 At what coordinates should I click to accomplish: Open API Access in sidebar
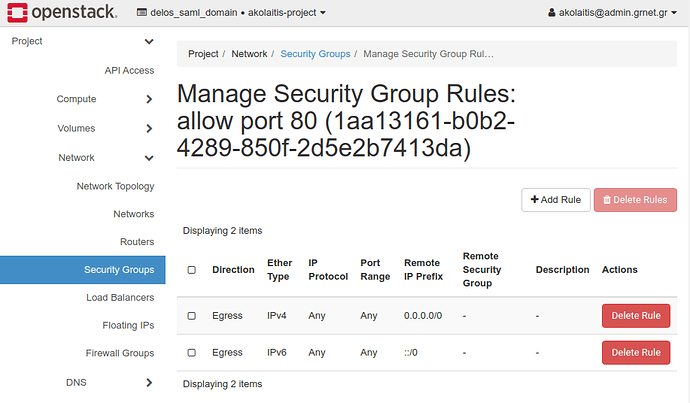tap(129, 70)
